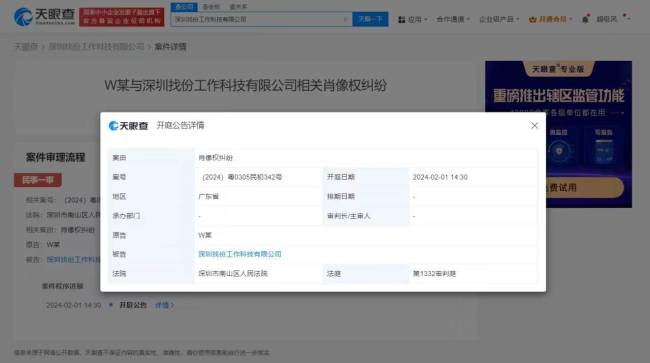This screenshot has height=363, width=650.
Task: Open the 深圳找份工作科技有限公司 breadcrumb link
Action: tap(96, 46)
